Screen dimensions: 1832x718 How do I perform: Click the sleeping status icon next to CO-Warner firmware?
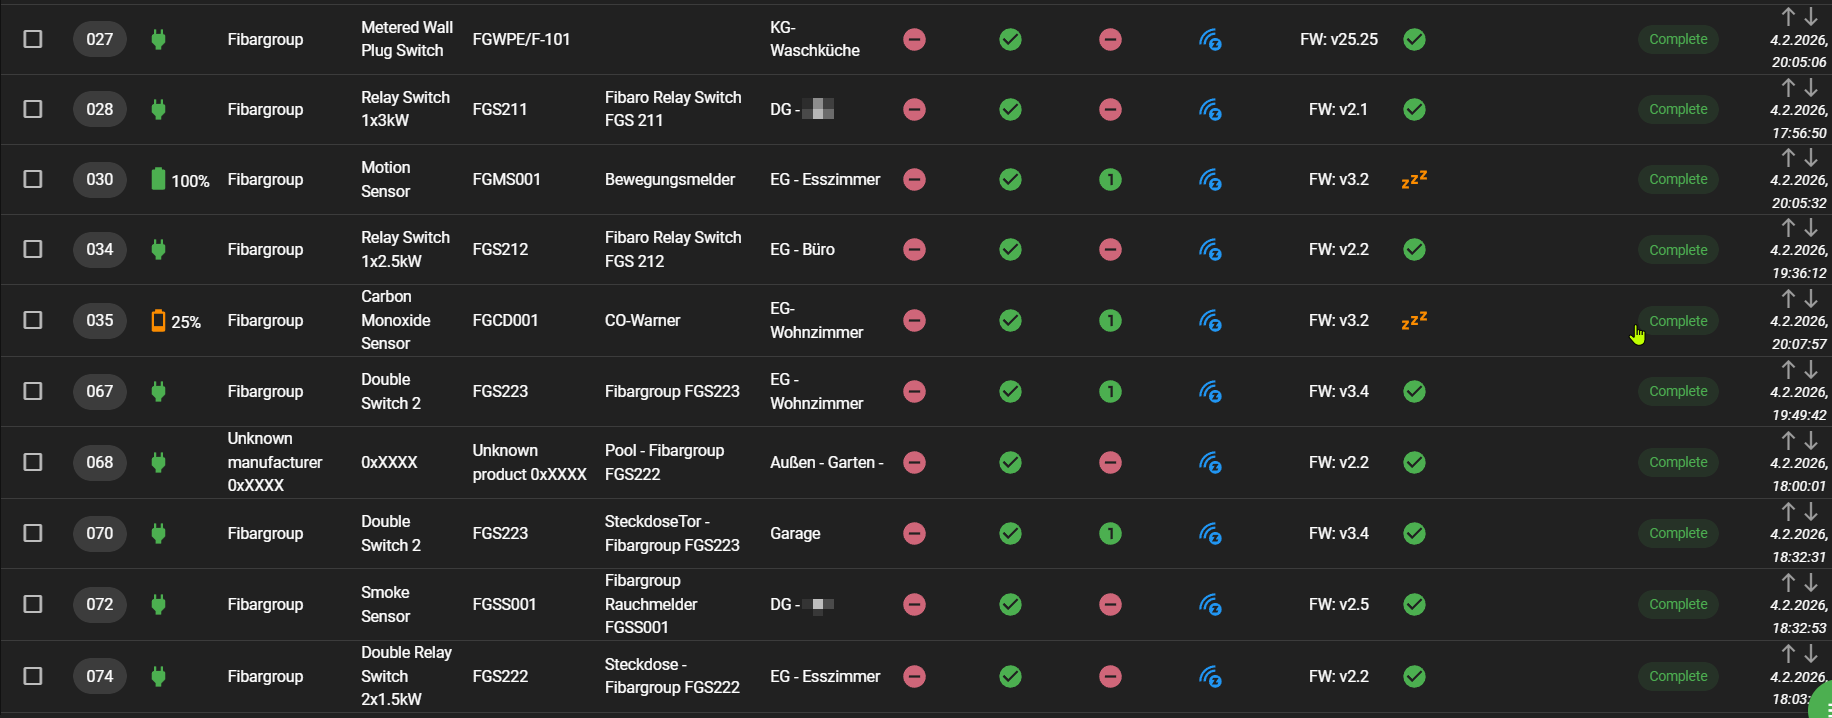(1414, 320)
